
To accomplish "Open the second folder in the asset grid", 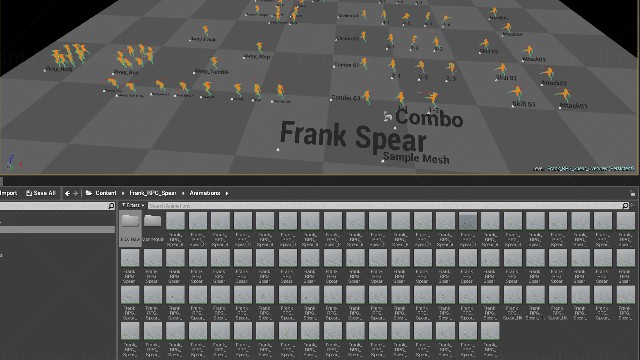I will (153, 228).
